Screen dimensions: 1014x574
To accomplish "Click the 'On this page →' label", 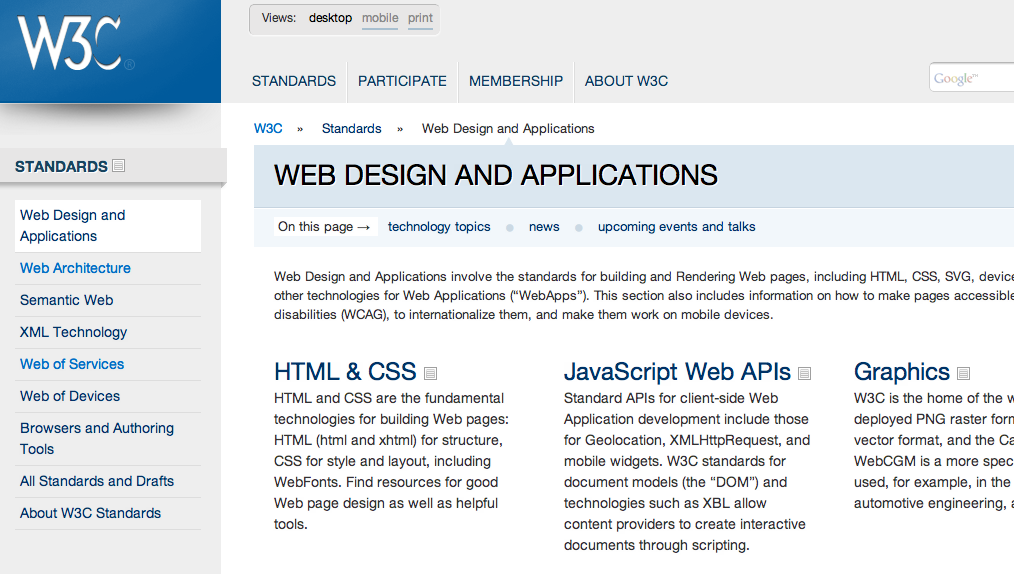I will coord(325,227).
